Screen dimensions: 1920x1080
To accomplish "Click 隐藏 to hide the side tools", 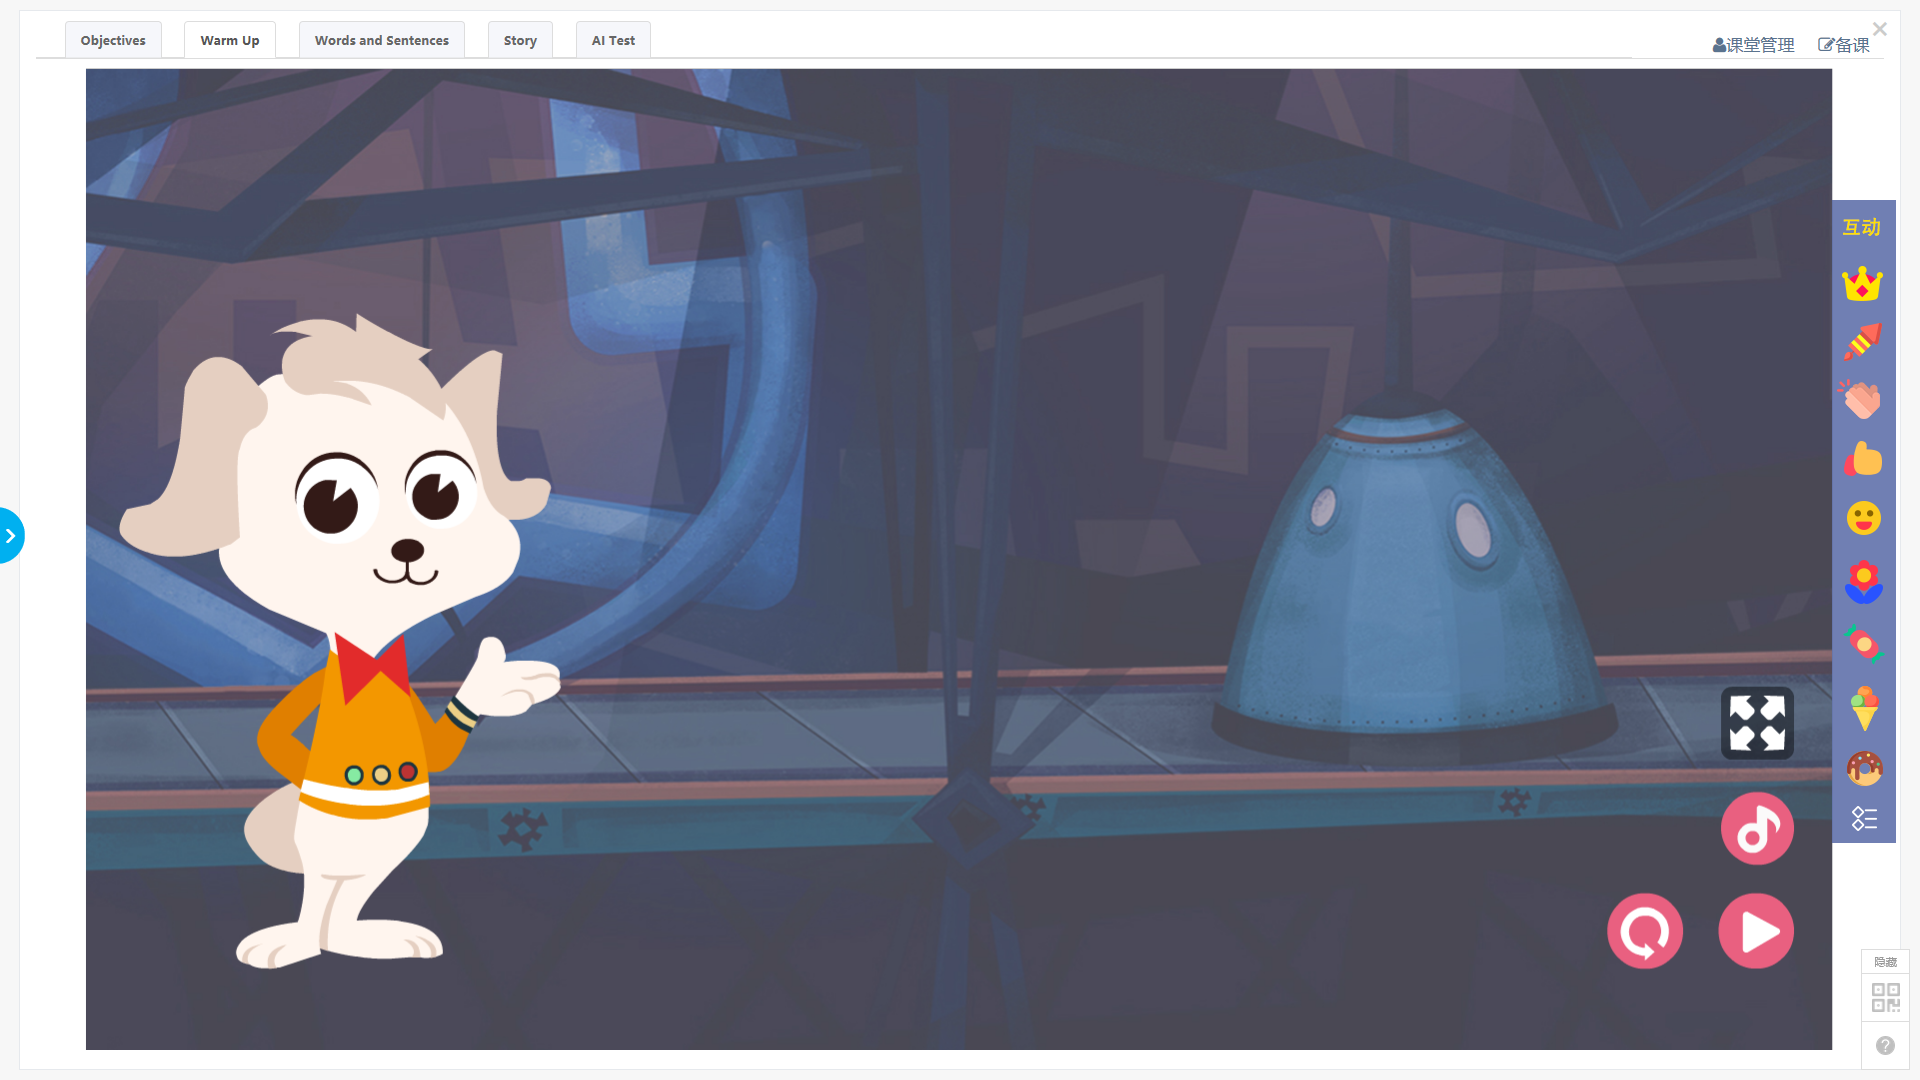I will coord(1885,962).
